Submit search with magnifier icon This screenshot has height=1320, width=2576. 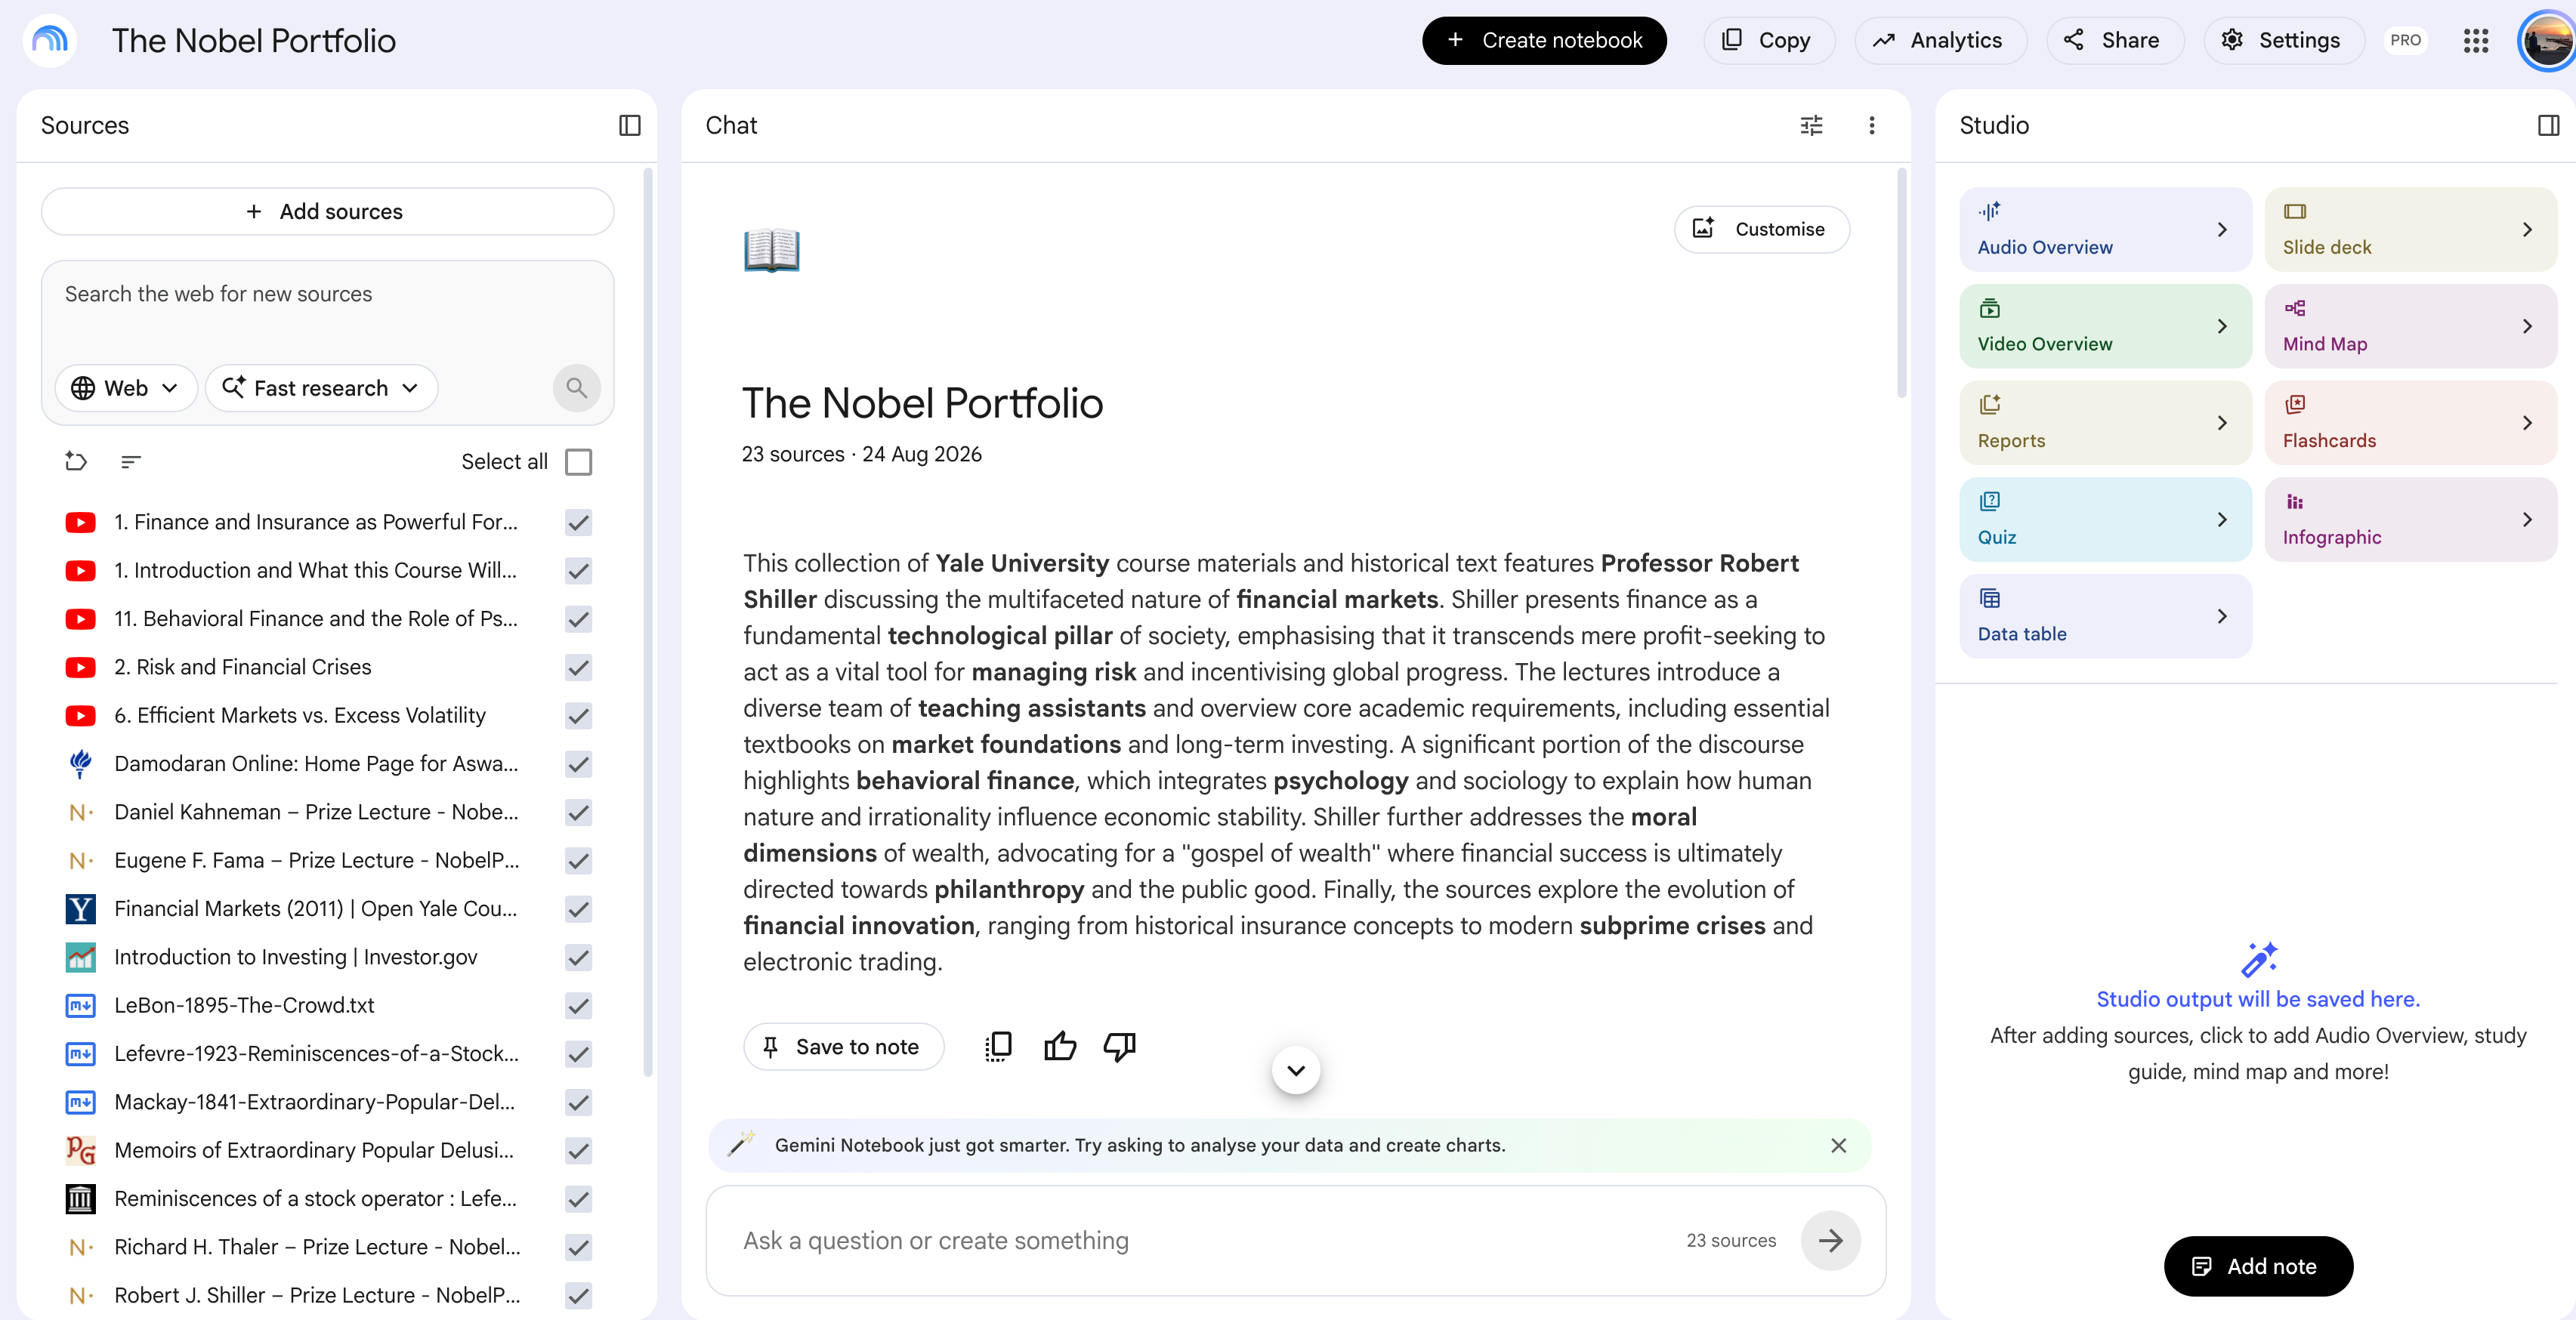click(577, 387)
